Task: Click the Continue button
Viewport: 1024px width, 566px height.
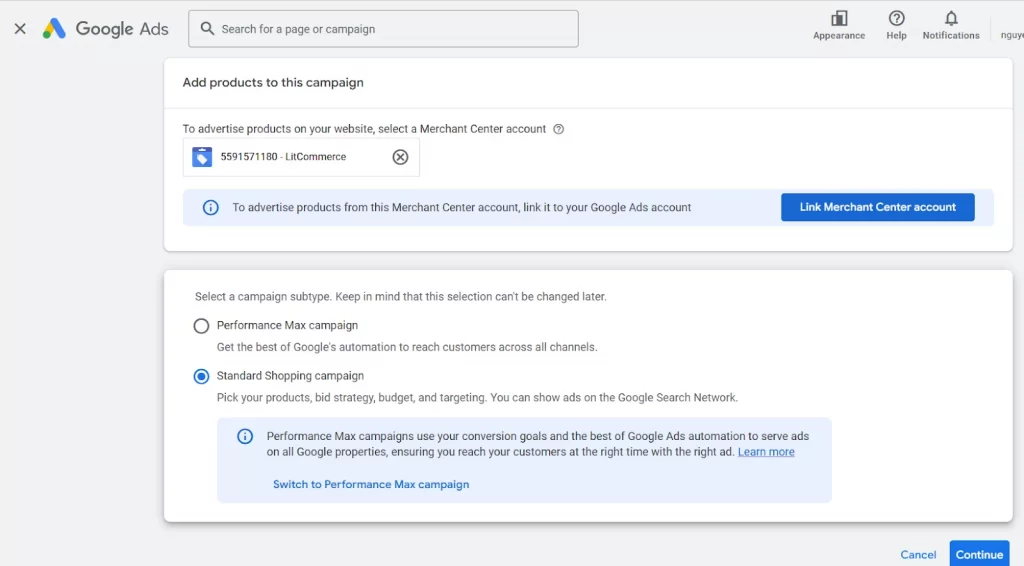Action: pyautogui.click(x=979, y=554)
